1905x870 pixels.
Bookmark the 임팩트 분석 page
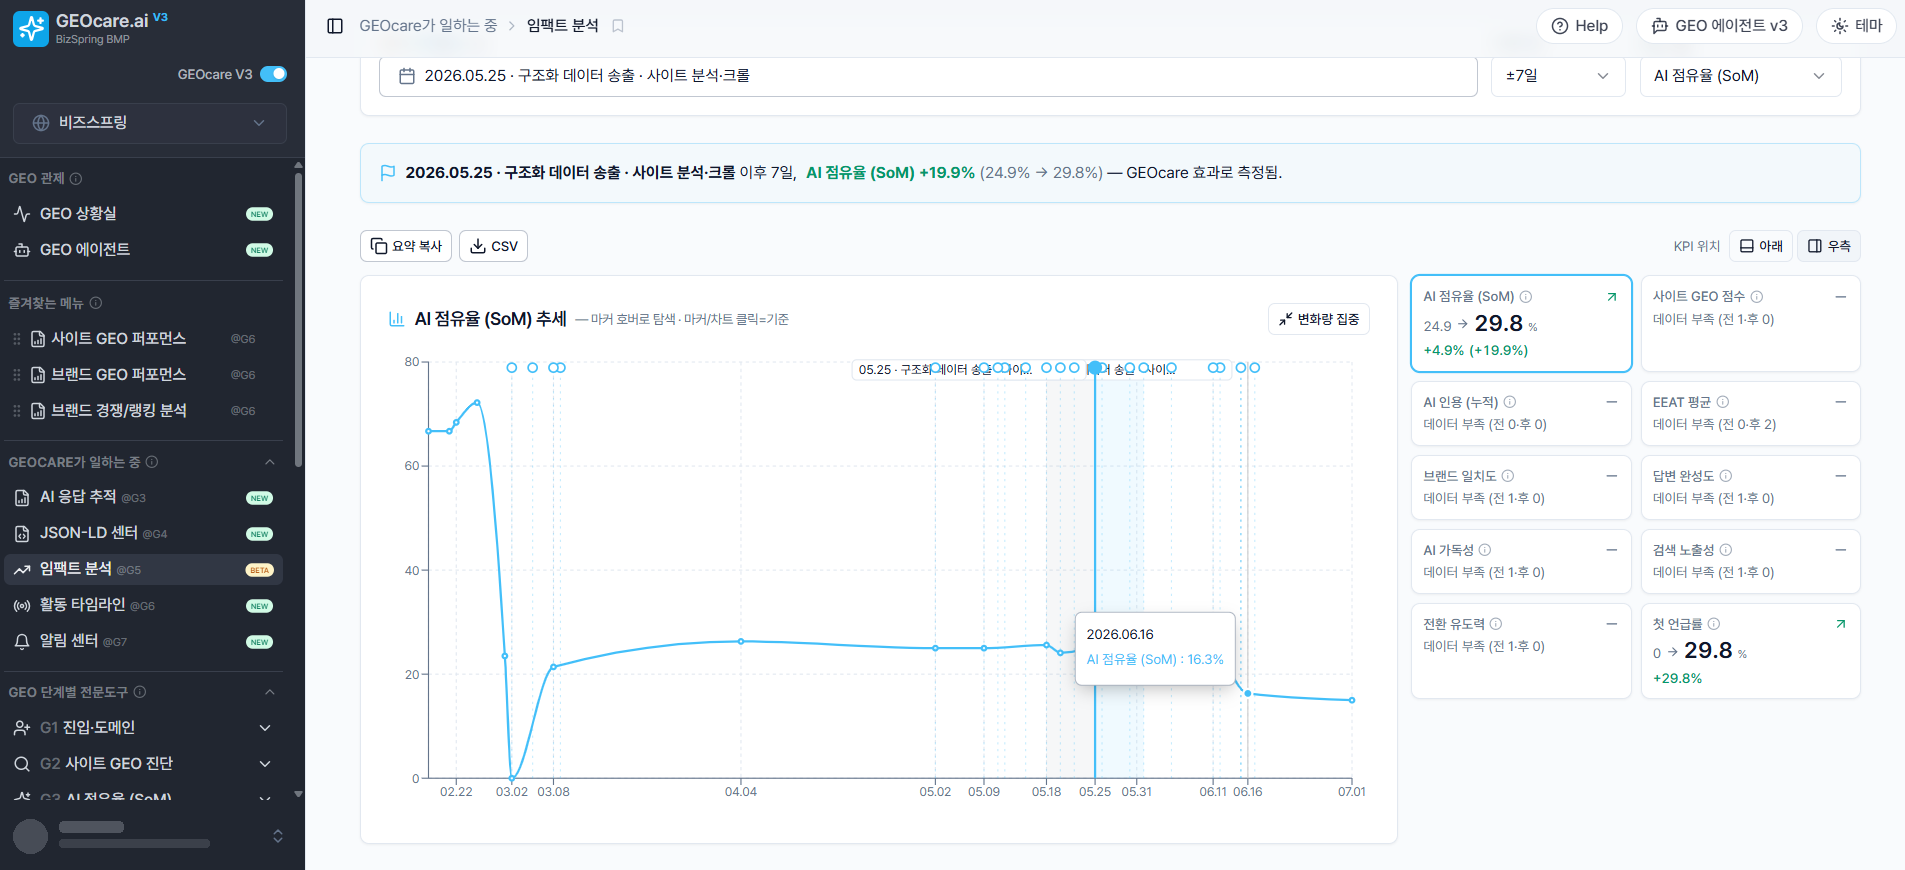618,26
